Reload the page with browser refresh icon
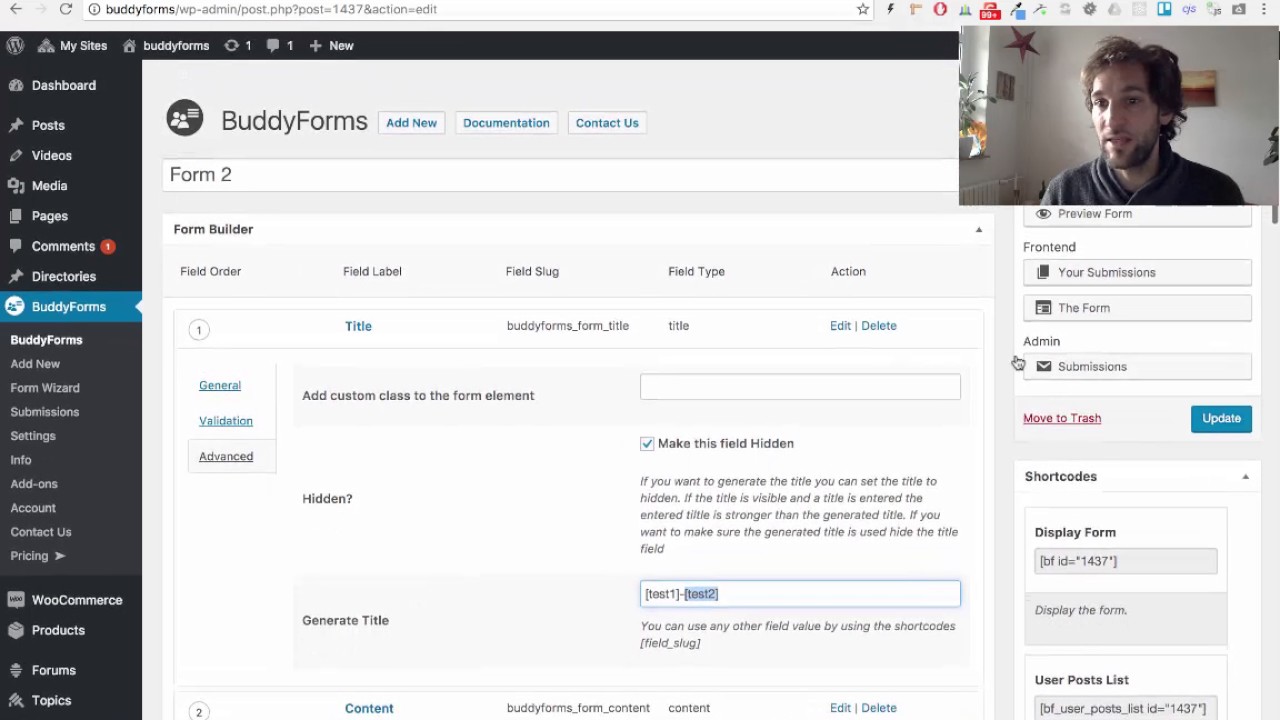This screenshot has height=720, width=1280. click(65, 10)
